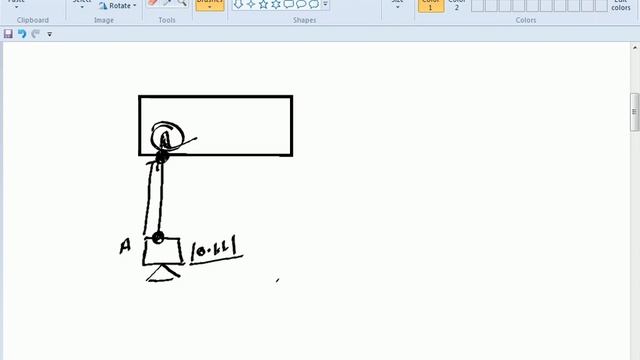Open the Select dropdown arrow
Image resolution: width=640 pixels, height=360 pixels.
point(82,7)
